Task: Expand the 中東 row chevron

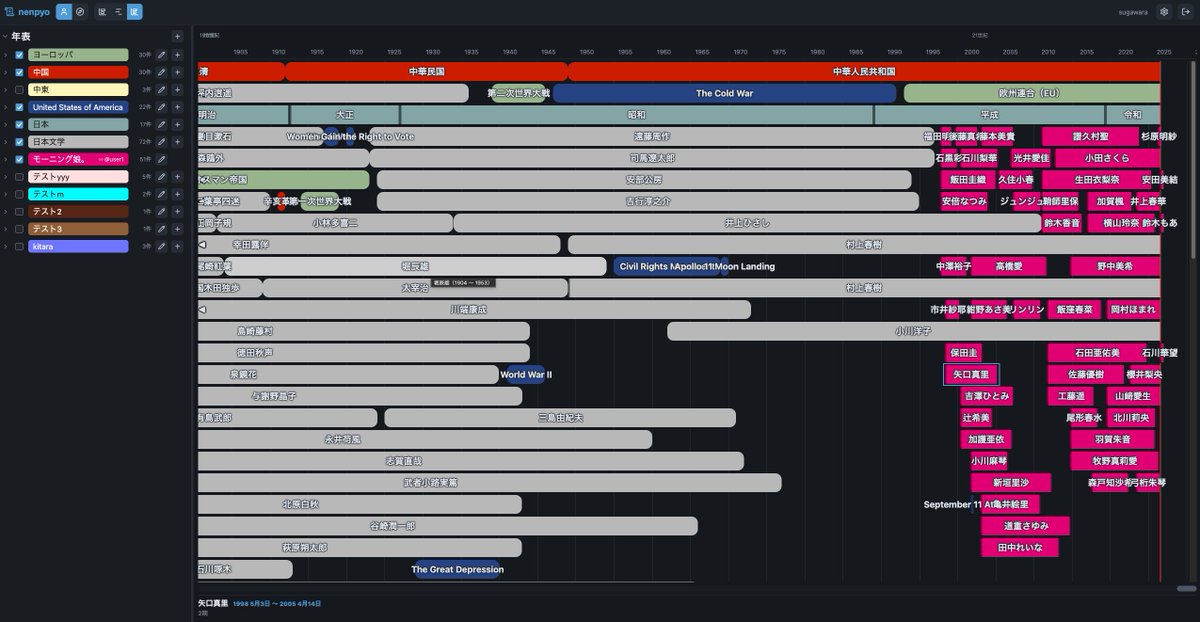Action: point(6,89)
